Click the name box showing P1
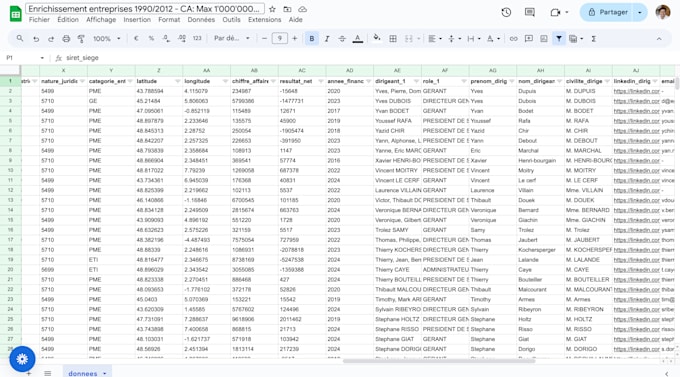 (x=25, y=58)
